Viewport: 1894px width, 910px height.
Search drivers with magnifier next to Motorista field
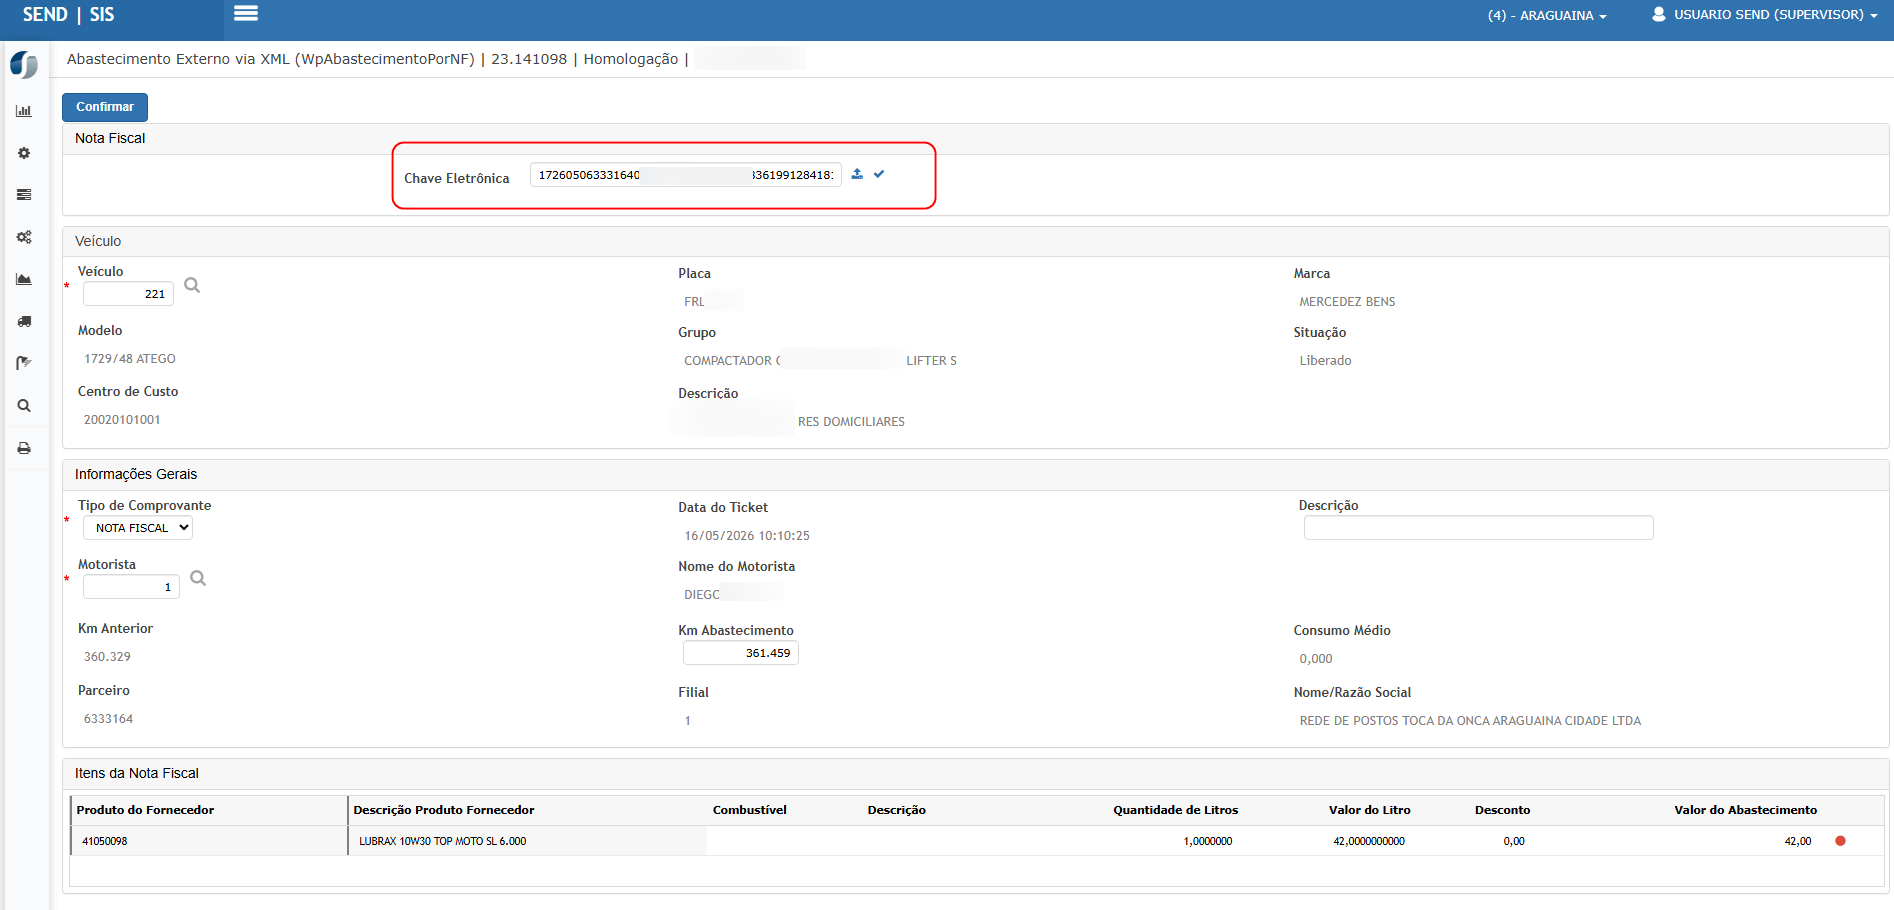pyautogui.click(x=198, y=578)
